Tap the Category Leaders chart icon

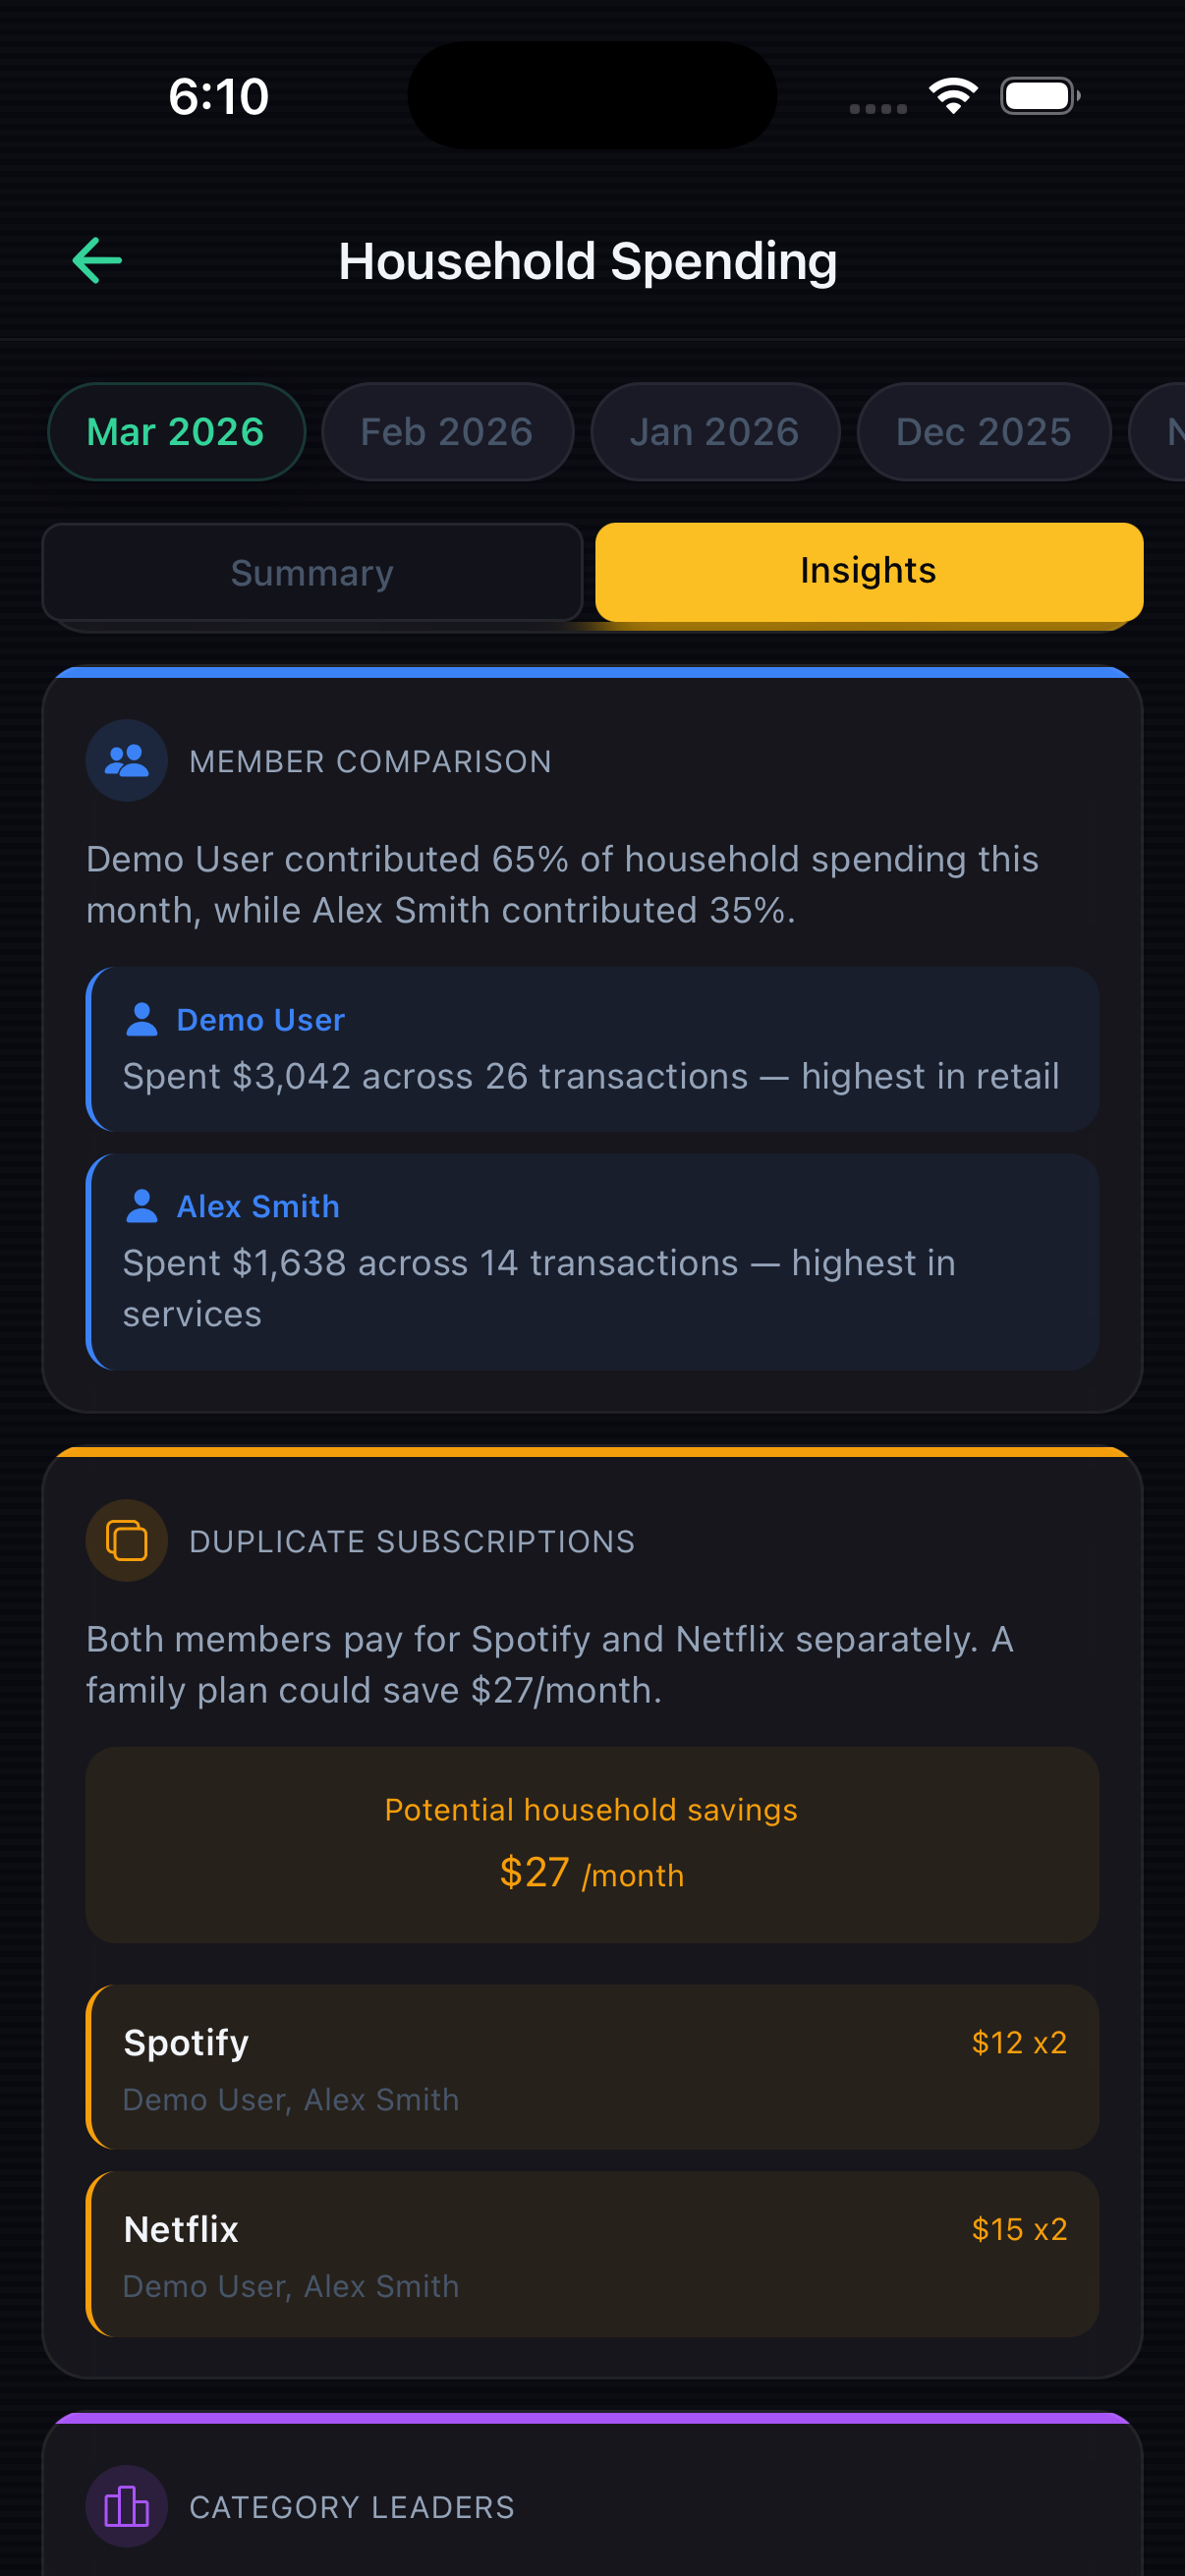pos(127,2506)
